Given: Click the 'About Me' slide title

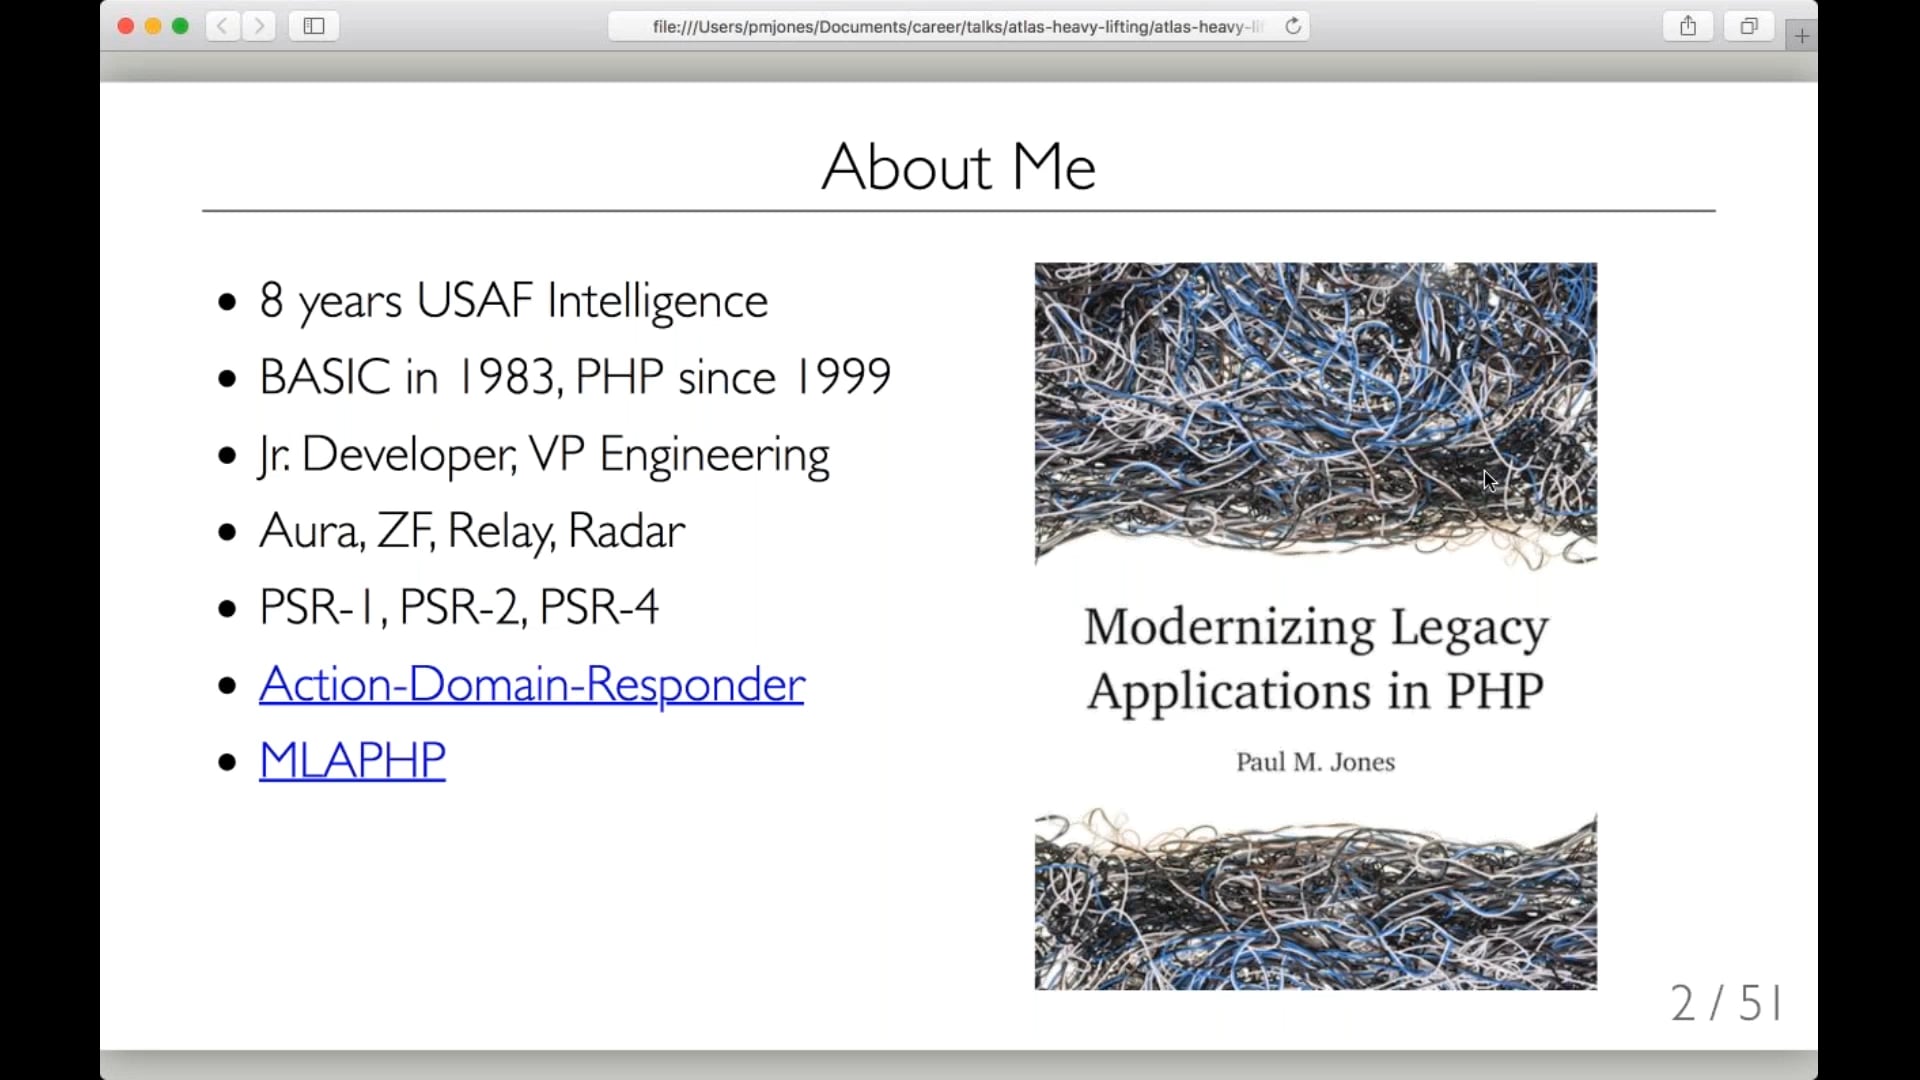Looking at the screenshot, I should (959, 166).
